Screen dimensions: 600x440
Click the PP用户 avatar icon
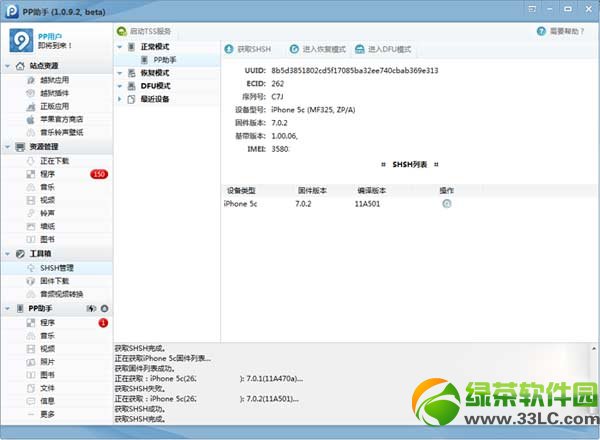tap(21, 41)
